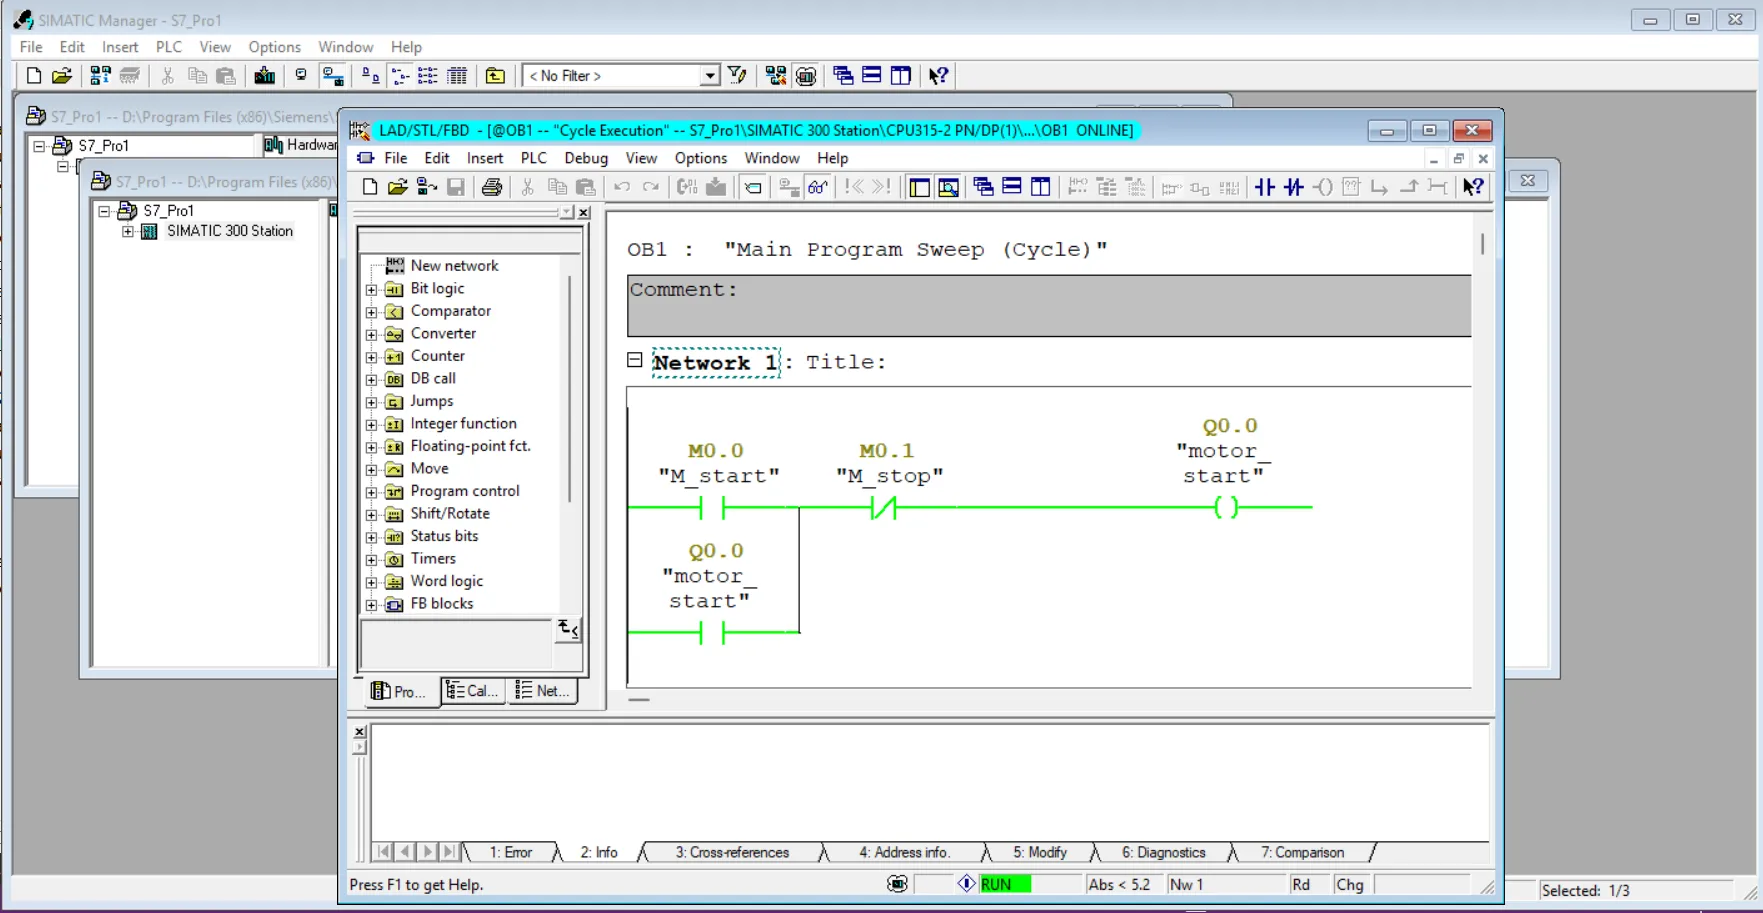The width and height of the screenshot is (1763, 913).
Task: Click Help pointer icon in LAD editor toolbar
Action: pos(1473,187)
